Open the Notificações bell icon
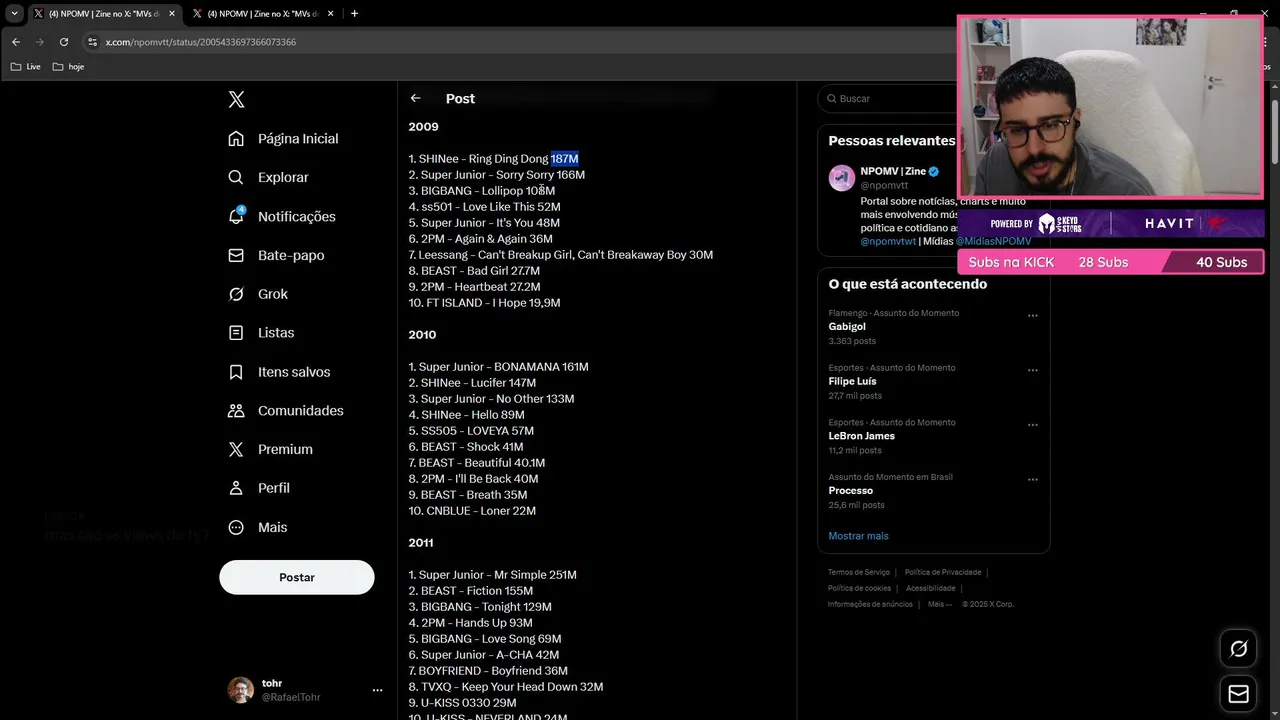The width and height of the screenshot is (1280, 720). [x=236, y=216]
